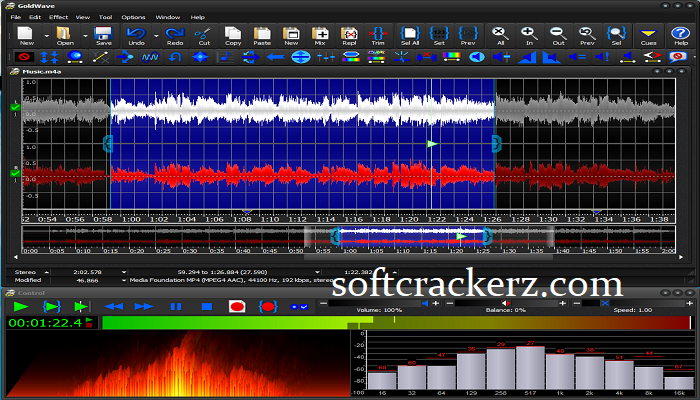
Task: Rewind playback
Action: (113, 307)
